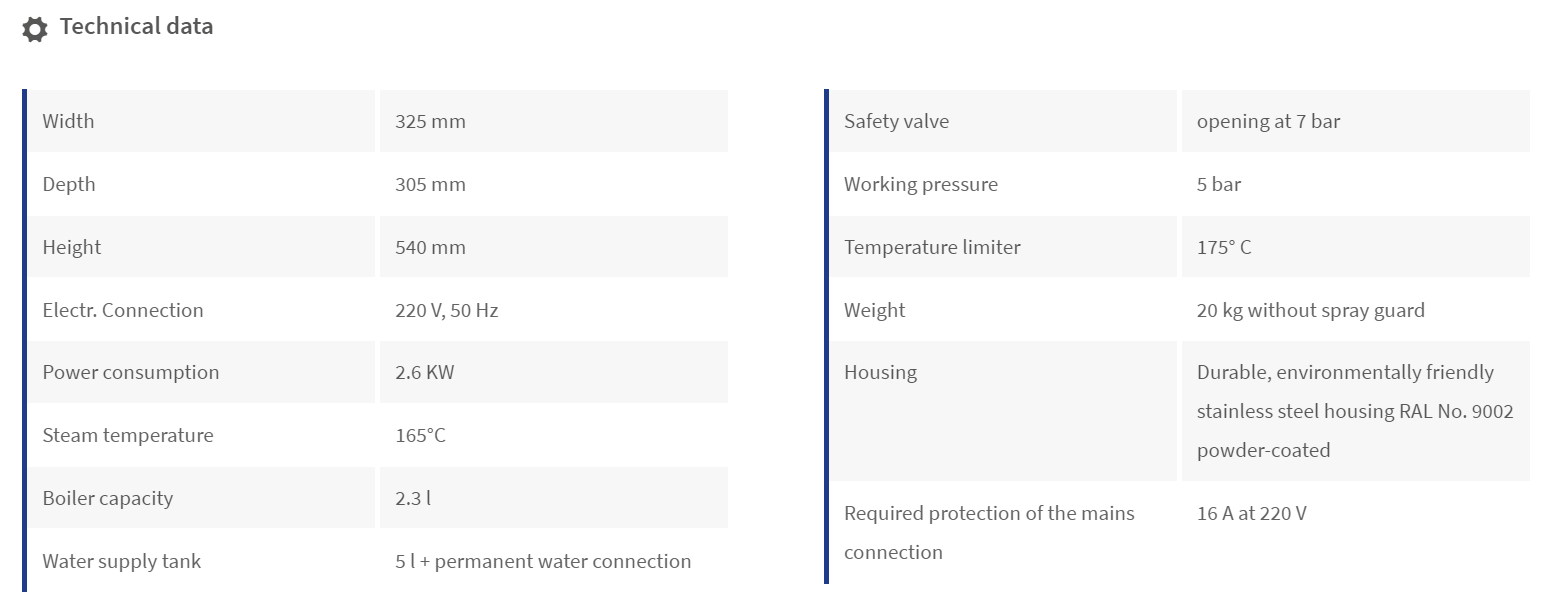Select the Height 540 mm value
Image resolution: width=1541 pixels, height=603 pixels.
point(430,247)
